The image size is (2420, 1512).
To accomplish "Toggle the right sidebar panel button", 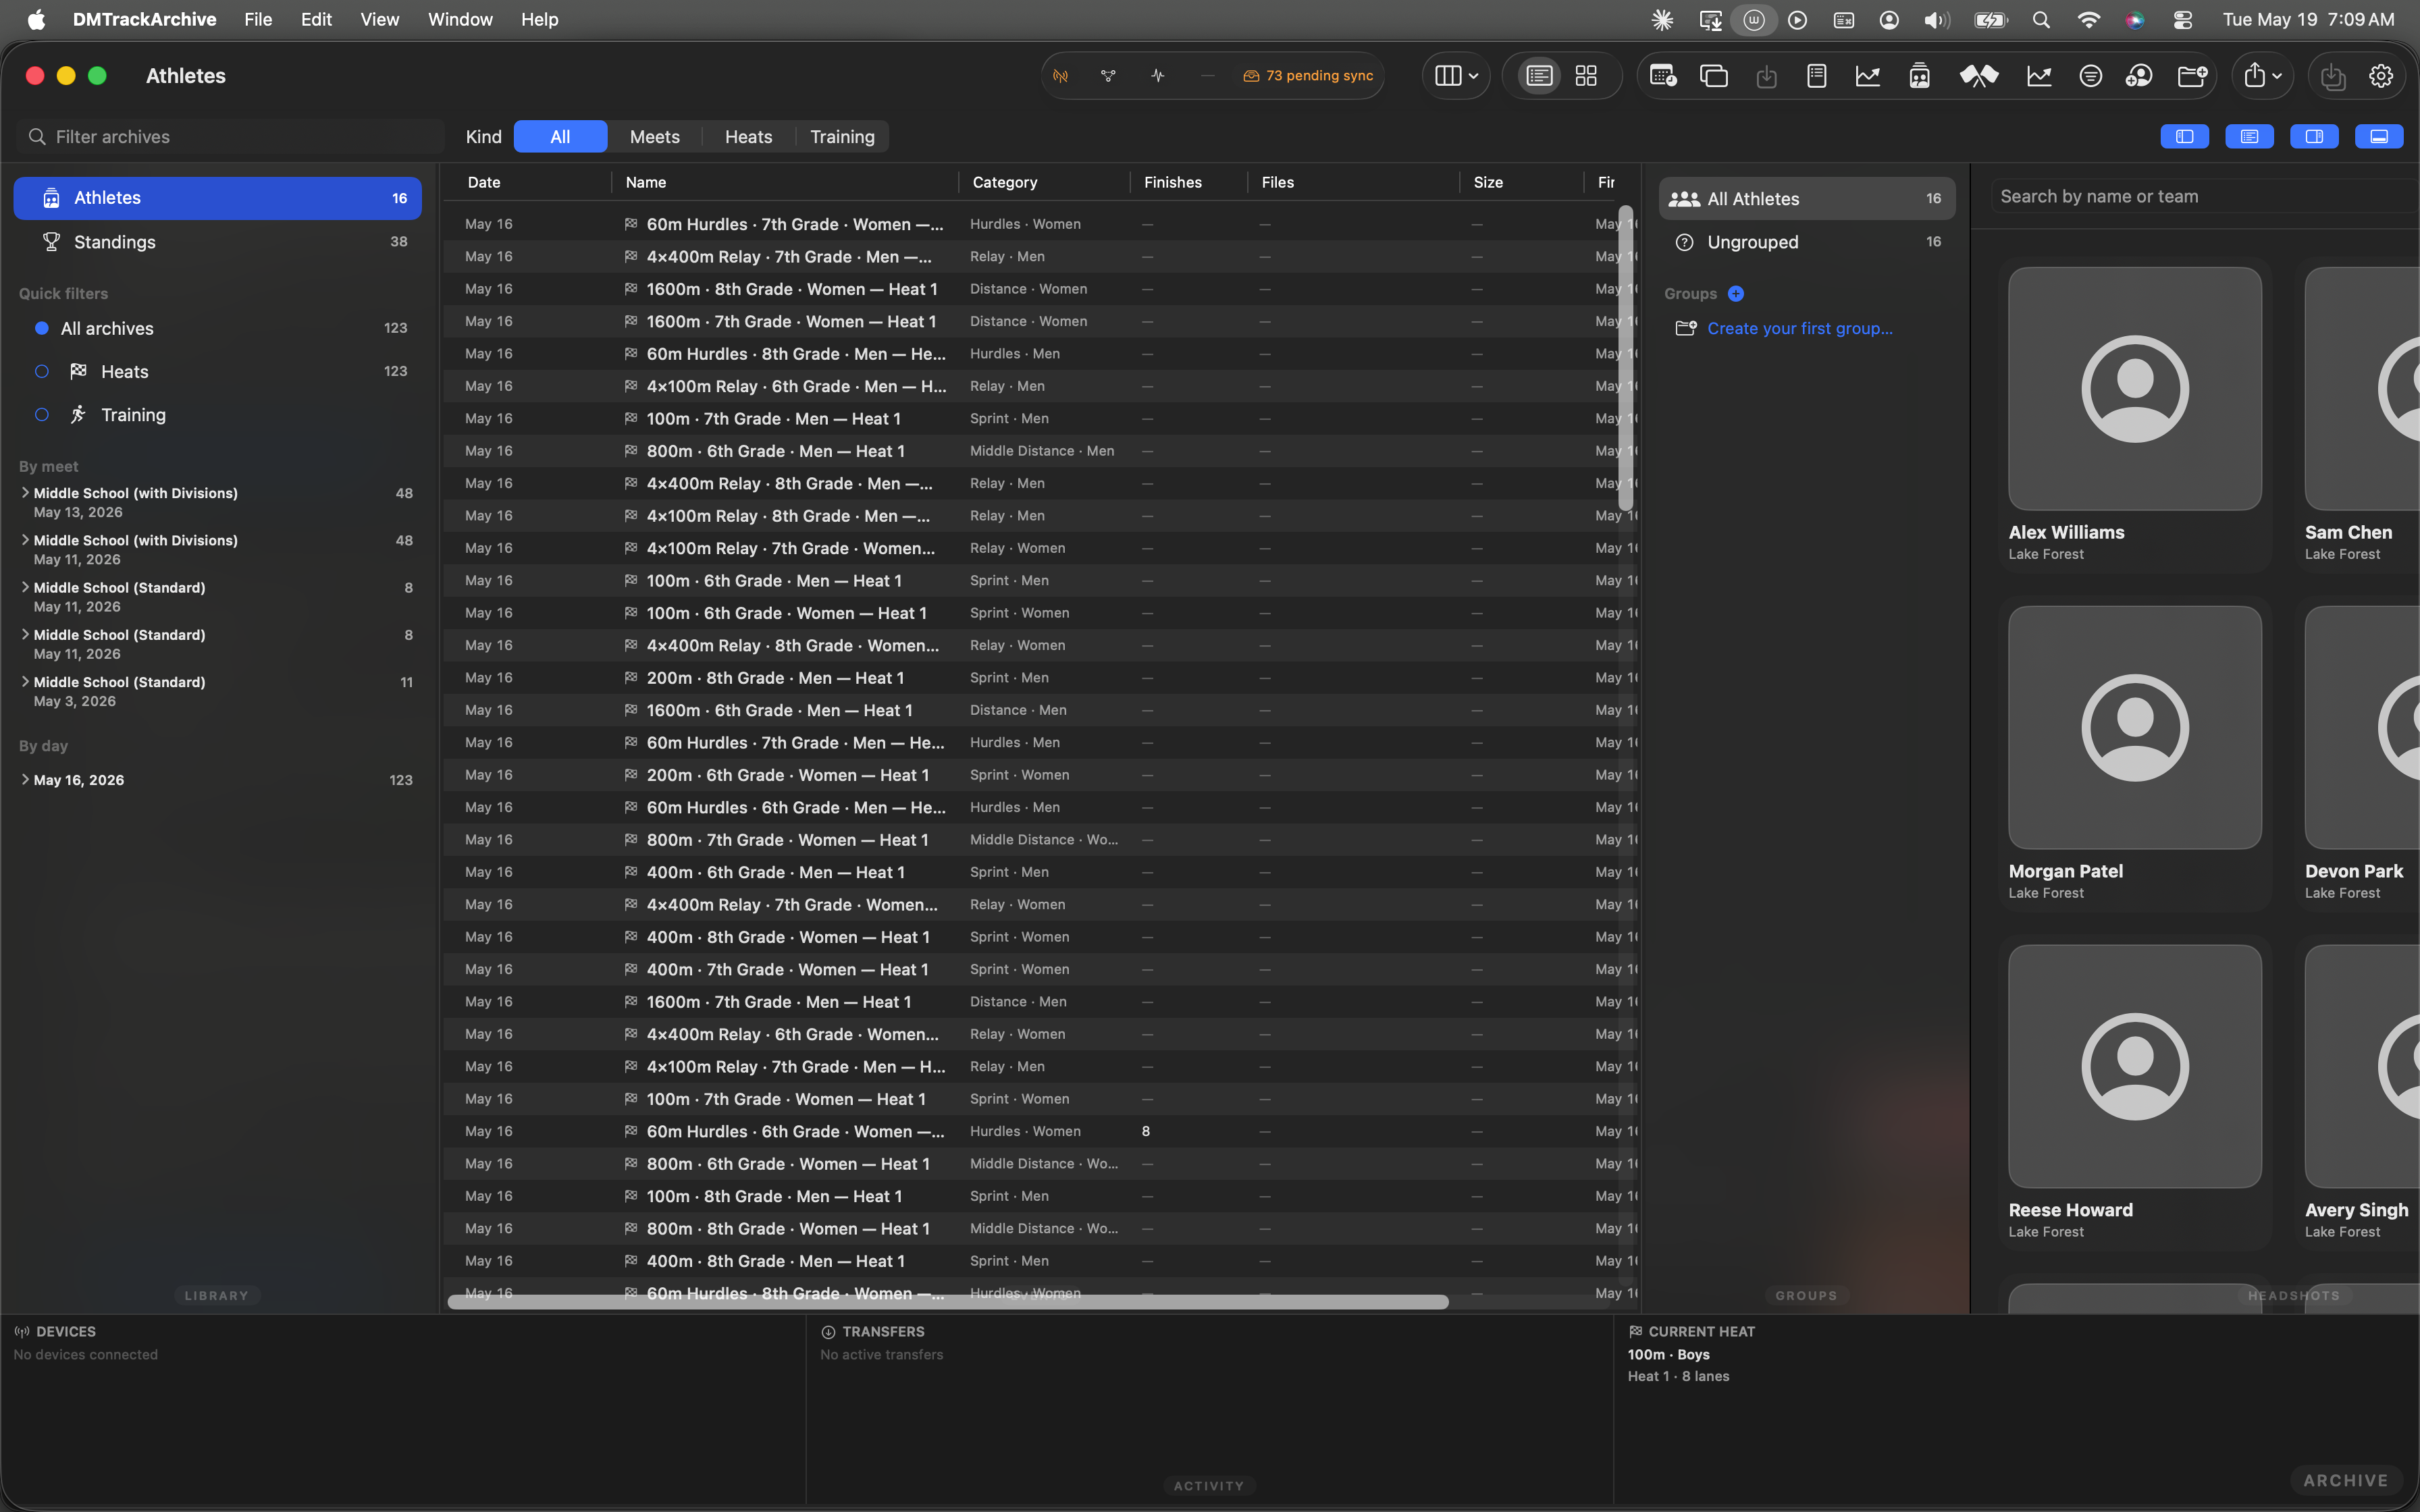I will [x=2314, y=137].
